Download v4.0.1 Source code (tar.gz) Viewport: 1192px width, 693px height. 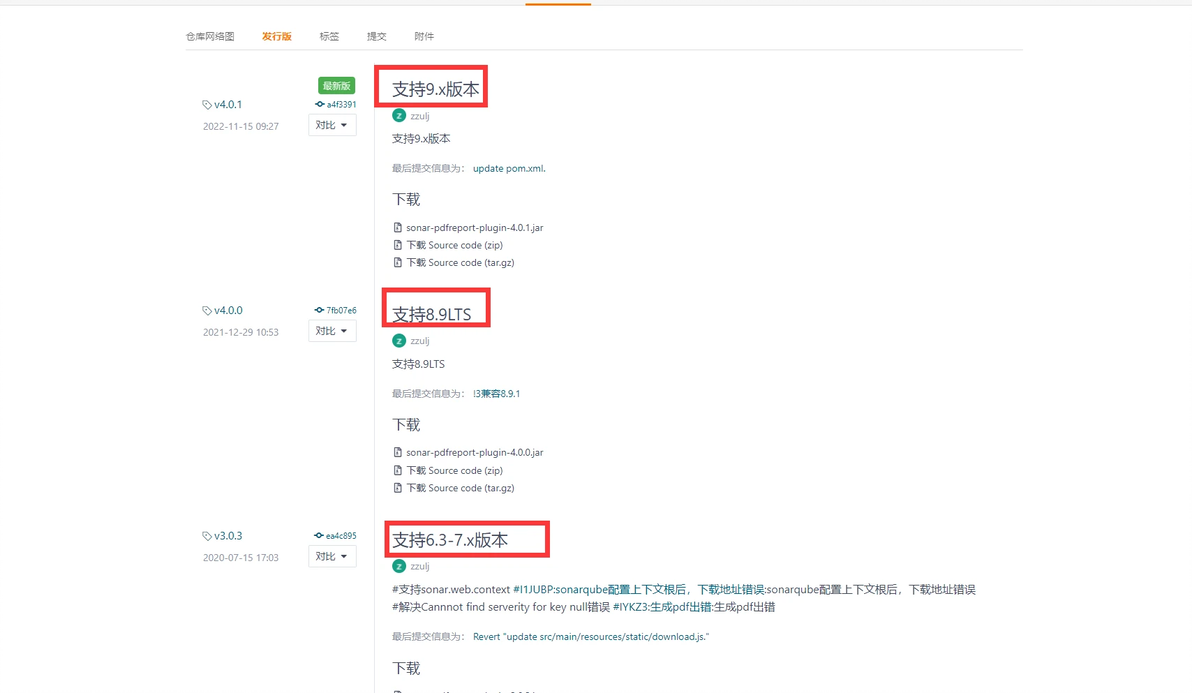tap(460, 263)
